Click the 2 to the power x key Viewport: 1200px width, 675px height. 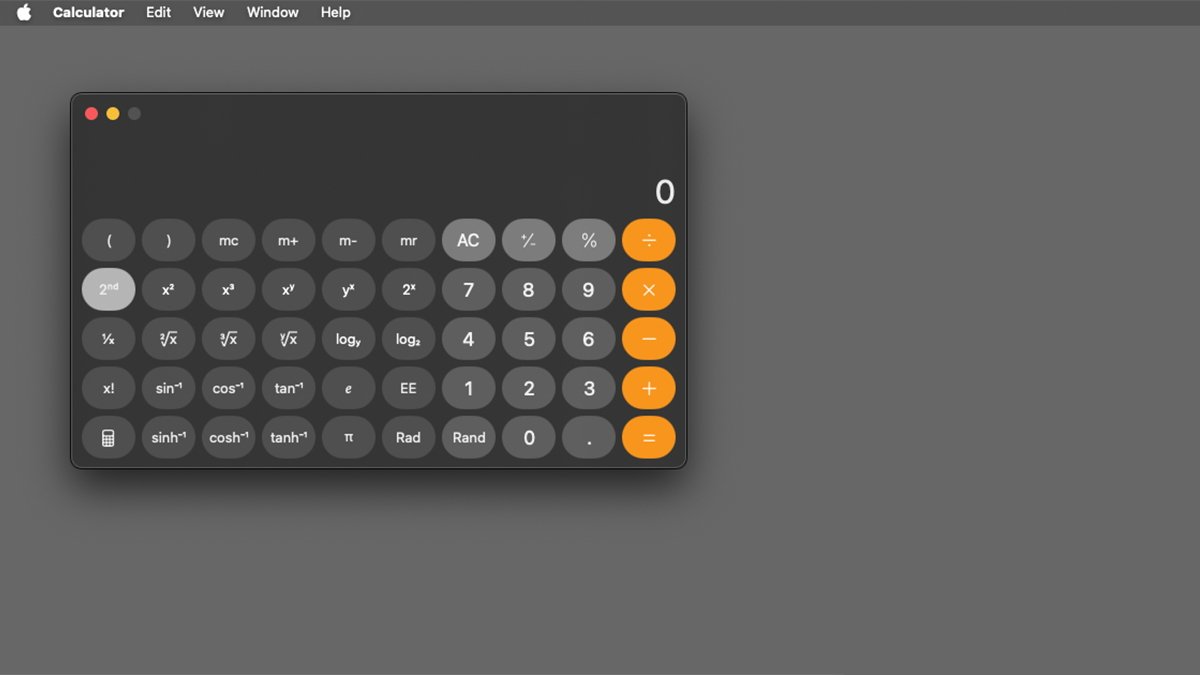tap(408, 290)
